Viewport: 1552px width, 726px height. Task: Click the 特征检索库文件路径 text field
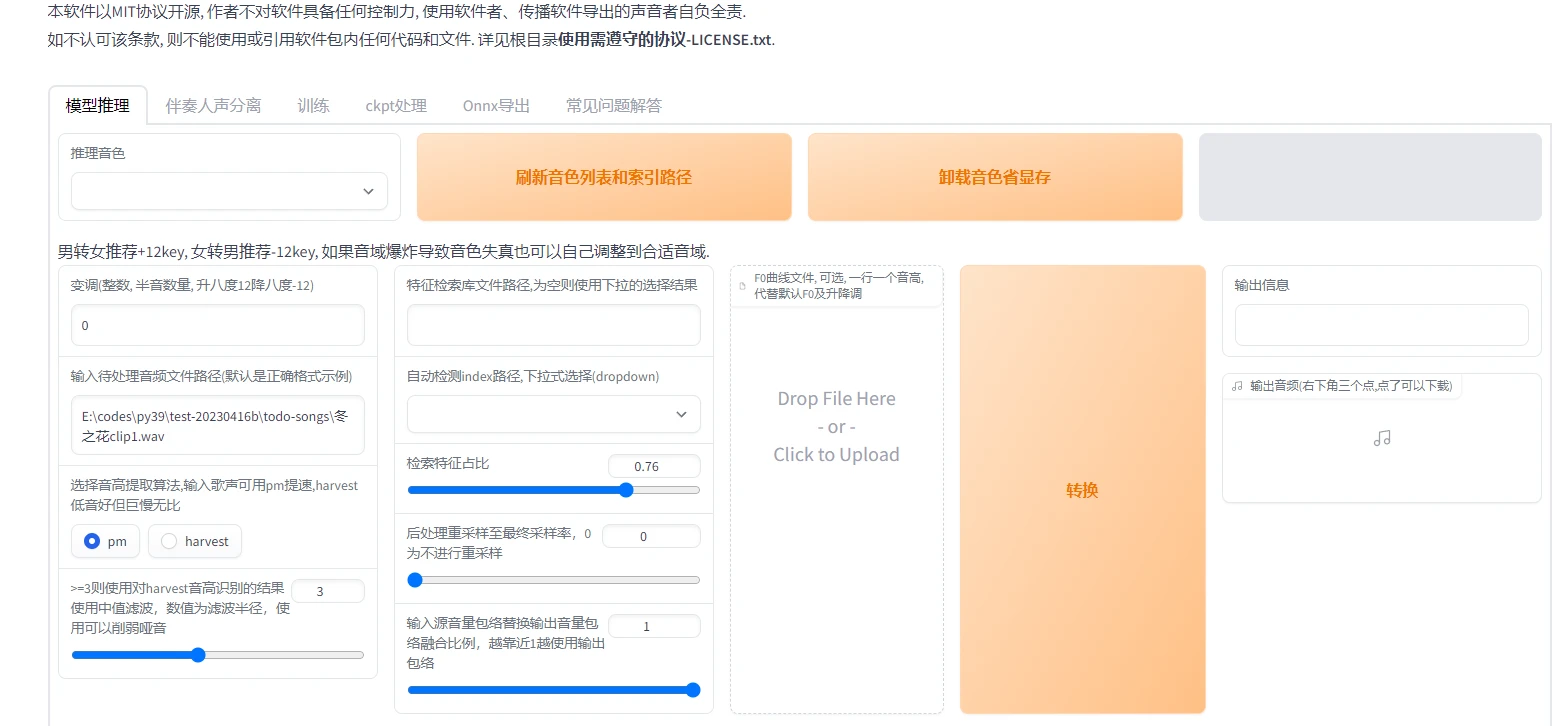tap(553, 326)
